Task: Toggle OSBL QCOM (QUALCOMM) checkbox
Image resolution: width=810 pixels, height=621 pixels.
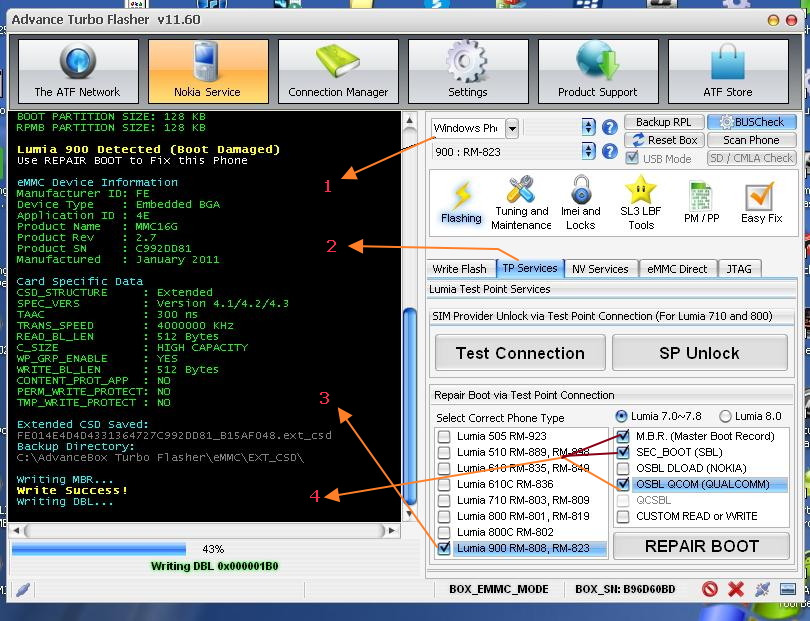Action: 623,484
